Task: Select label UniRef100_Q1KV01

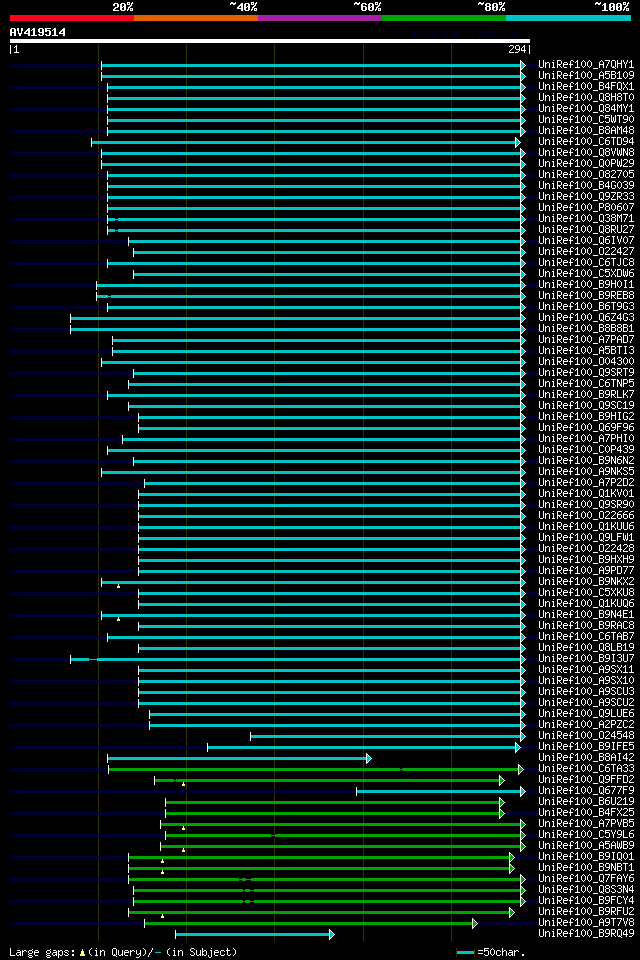Action: [586, 494]
